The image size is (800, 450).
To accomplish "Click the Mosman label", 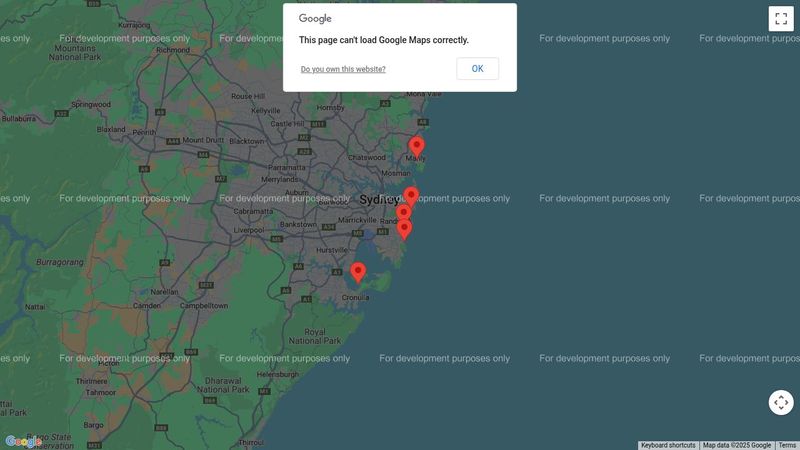I will [x=396, y=173].
